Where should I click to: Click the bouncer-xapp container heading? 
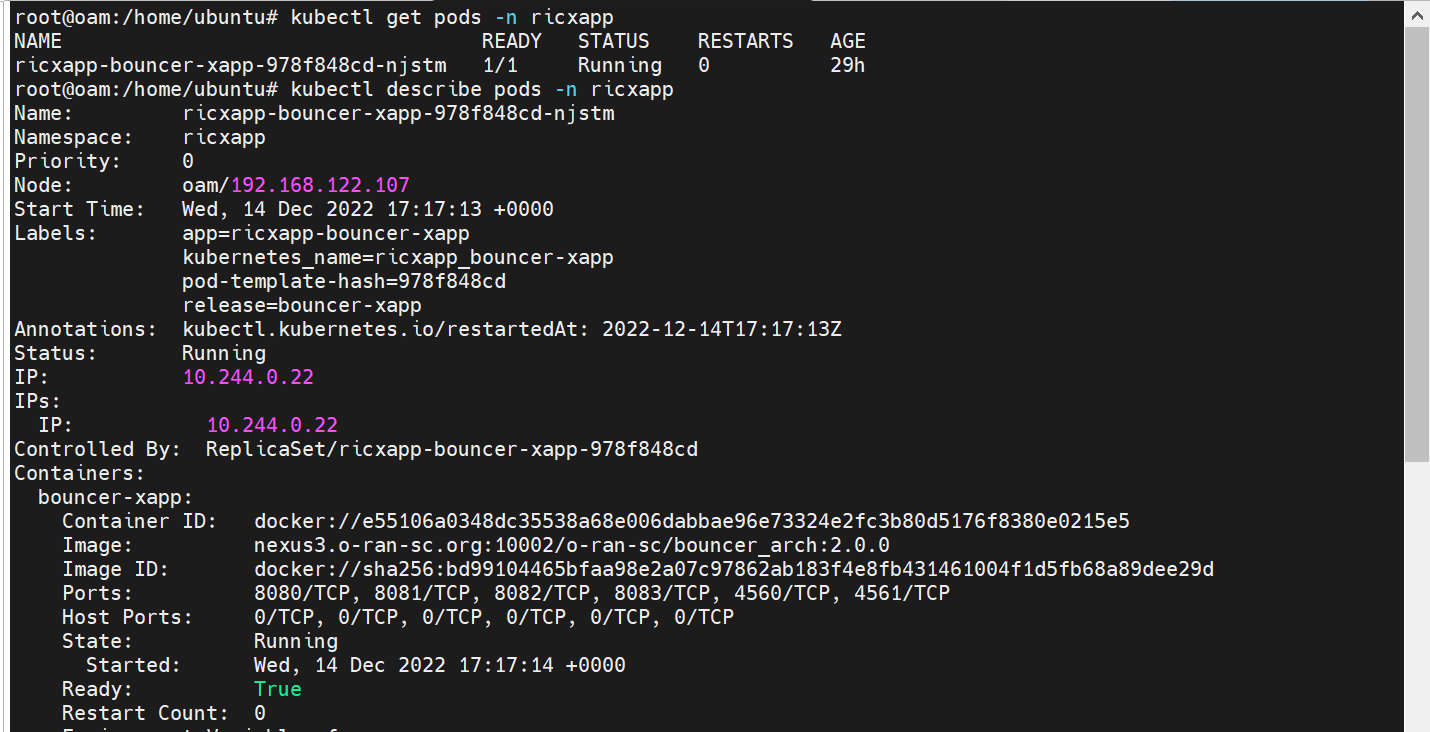[116, 497]
